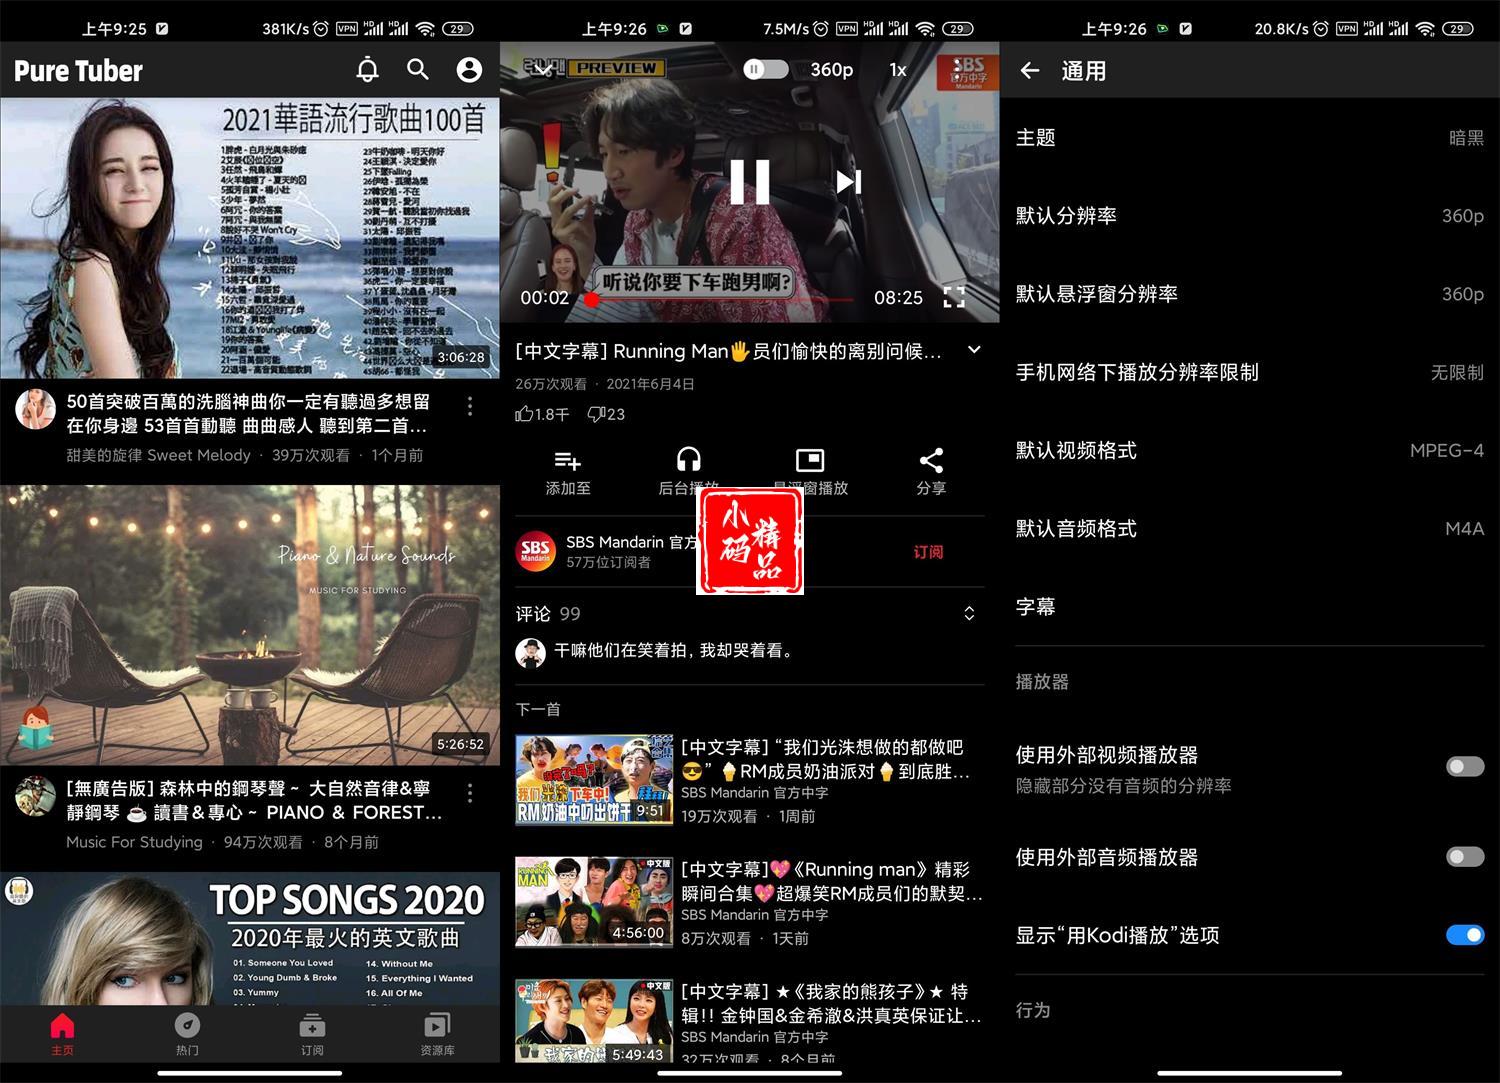Enter fullscreen mode on the player
1500x1083 pixels.
click(x=955, y=297)
